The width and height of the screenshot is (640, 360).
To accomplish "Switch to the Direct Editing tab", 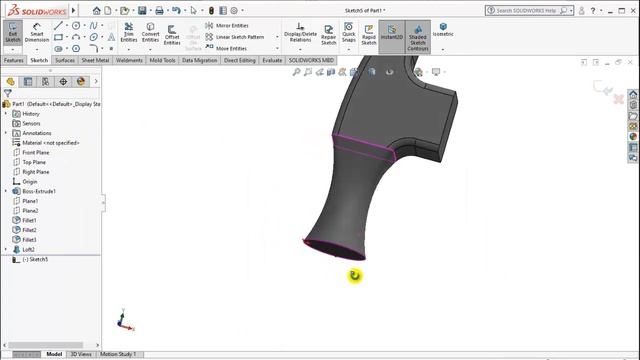I will click(x=240, y=60).
